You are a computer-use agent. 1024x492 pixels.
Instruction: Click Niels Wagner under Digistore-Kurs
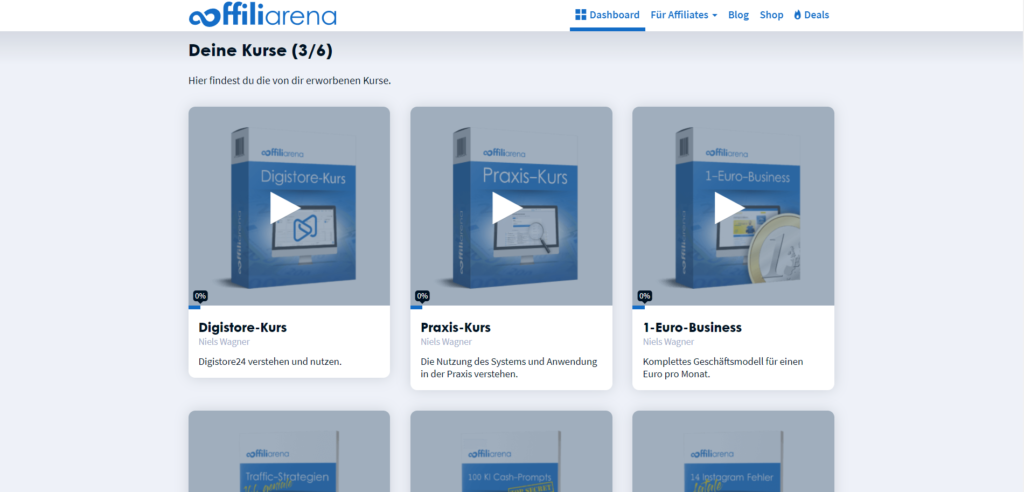click(x=224, y=342)
